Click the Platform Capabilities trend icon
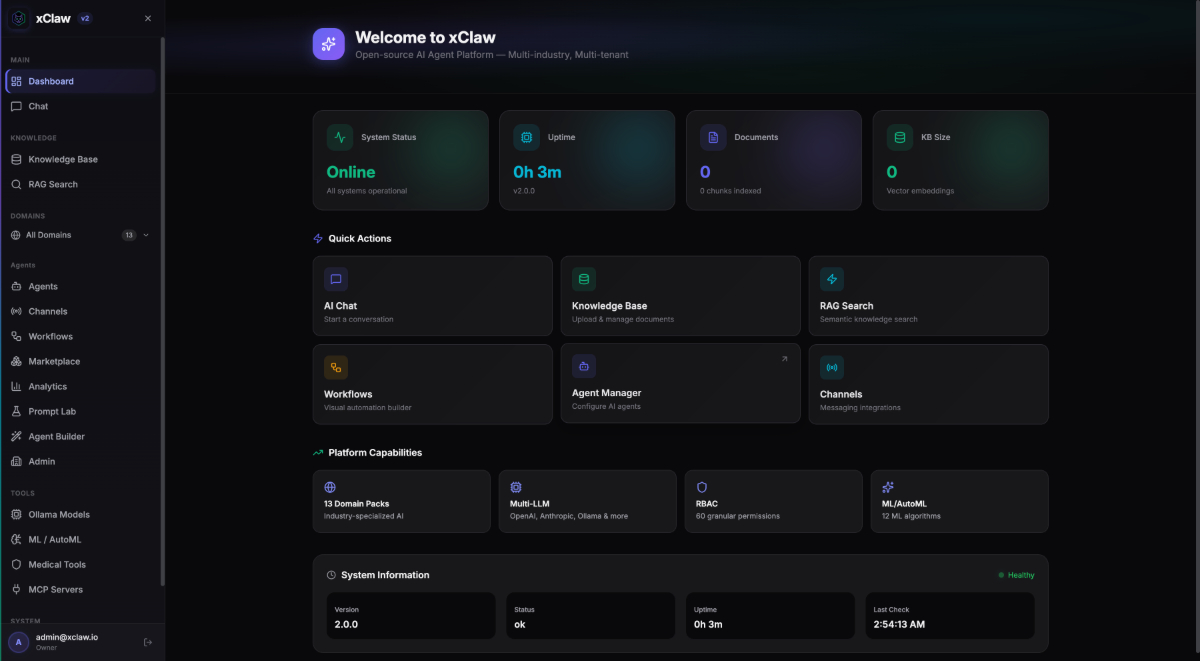1200x661 pixels. tap(318, 452)
